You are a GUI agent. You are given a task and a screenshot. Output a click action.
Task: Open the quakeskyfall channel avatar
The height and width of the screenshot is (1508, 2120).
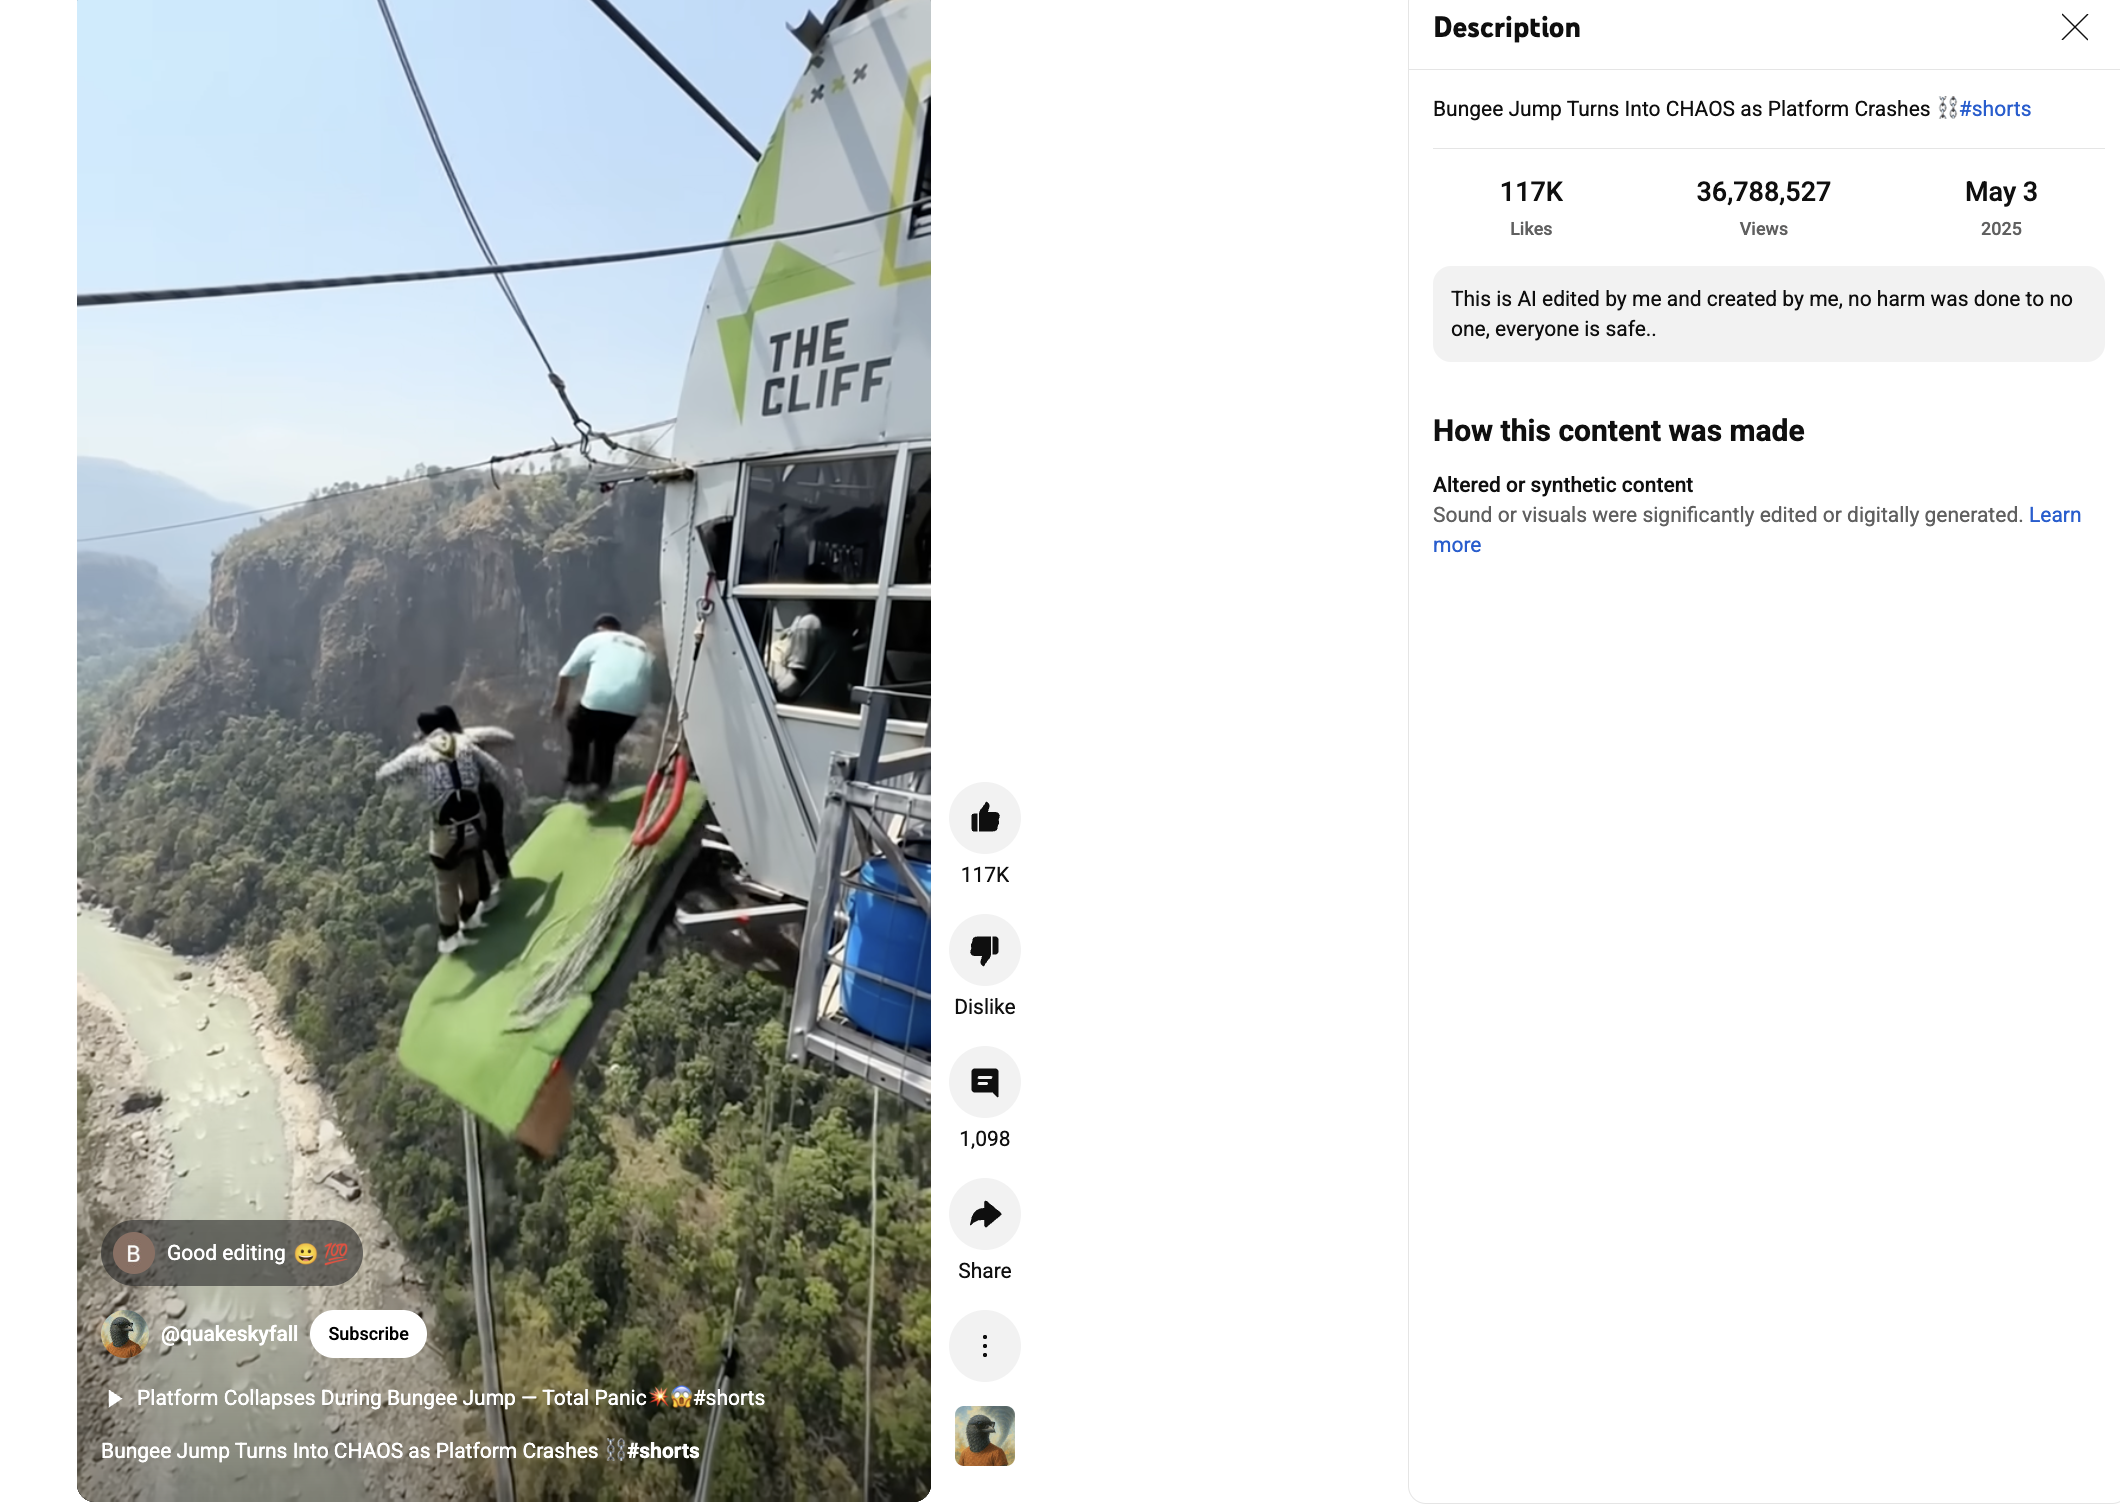tap(125, 1334)
